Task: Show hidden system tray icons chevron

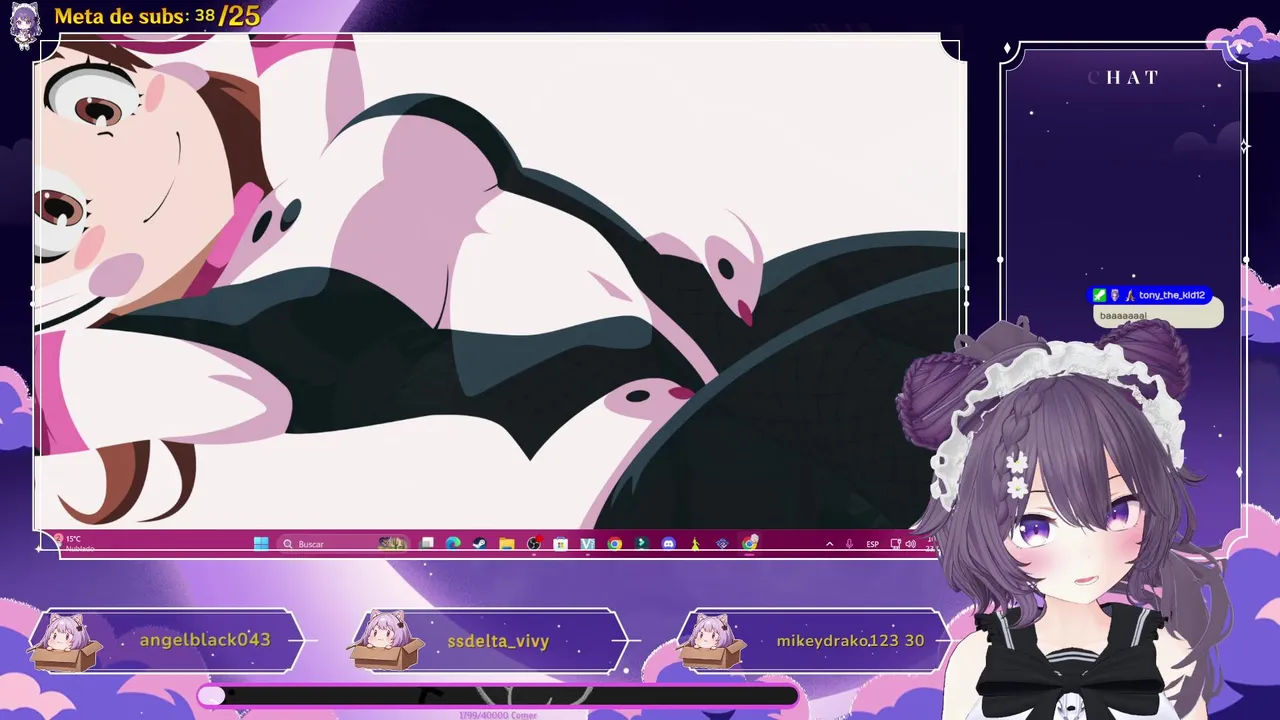Action: click(829, 544)
